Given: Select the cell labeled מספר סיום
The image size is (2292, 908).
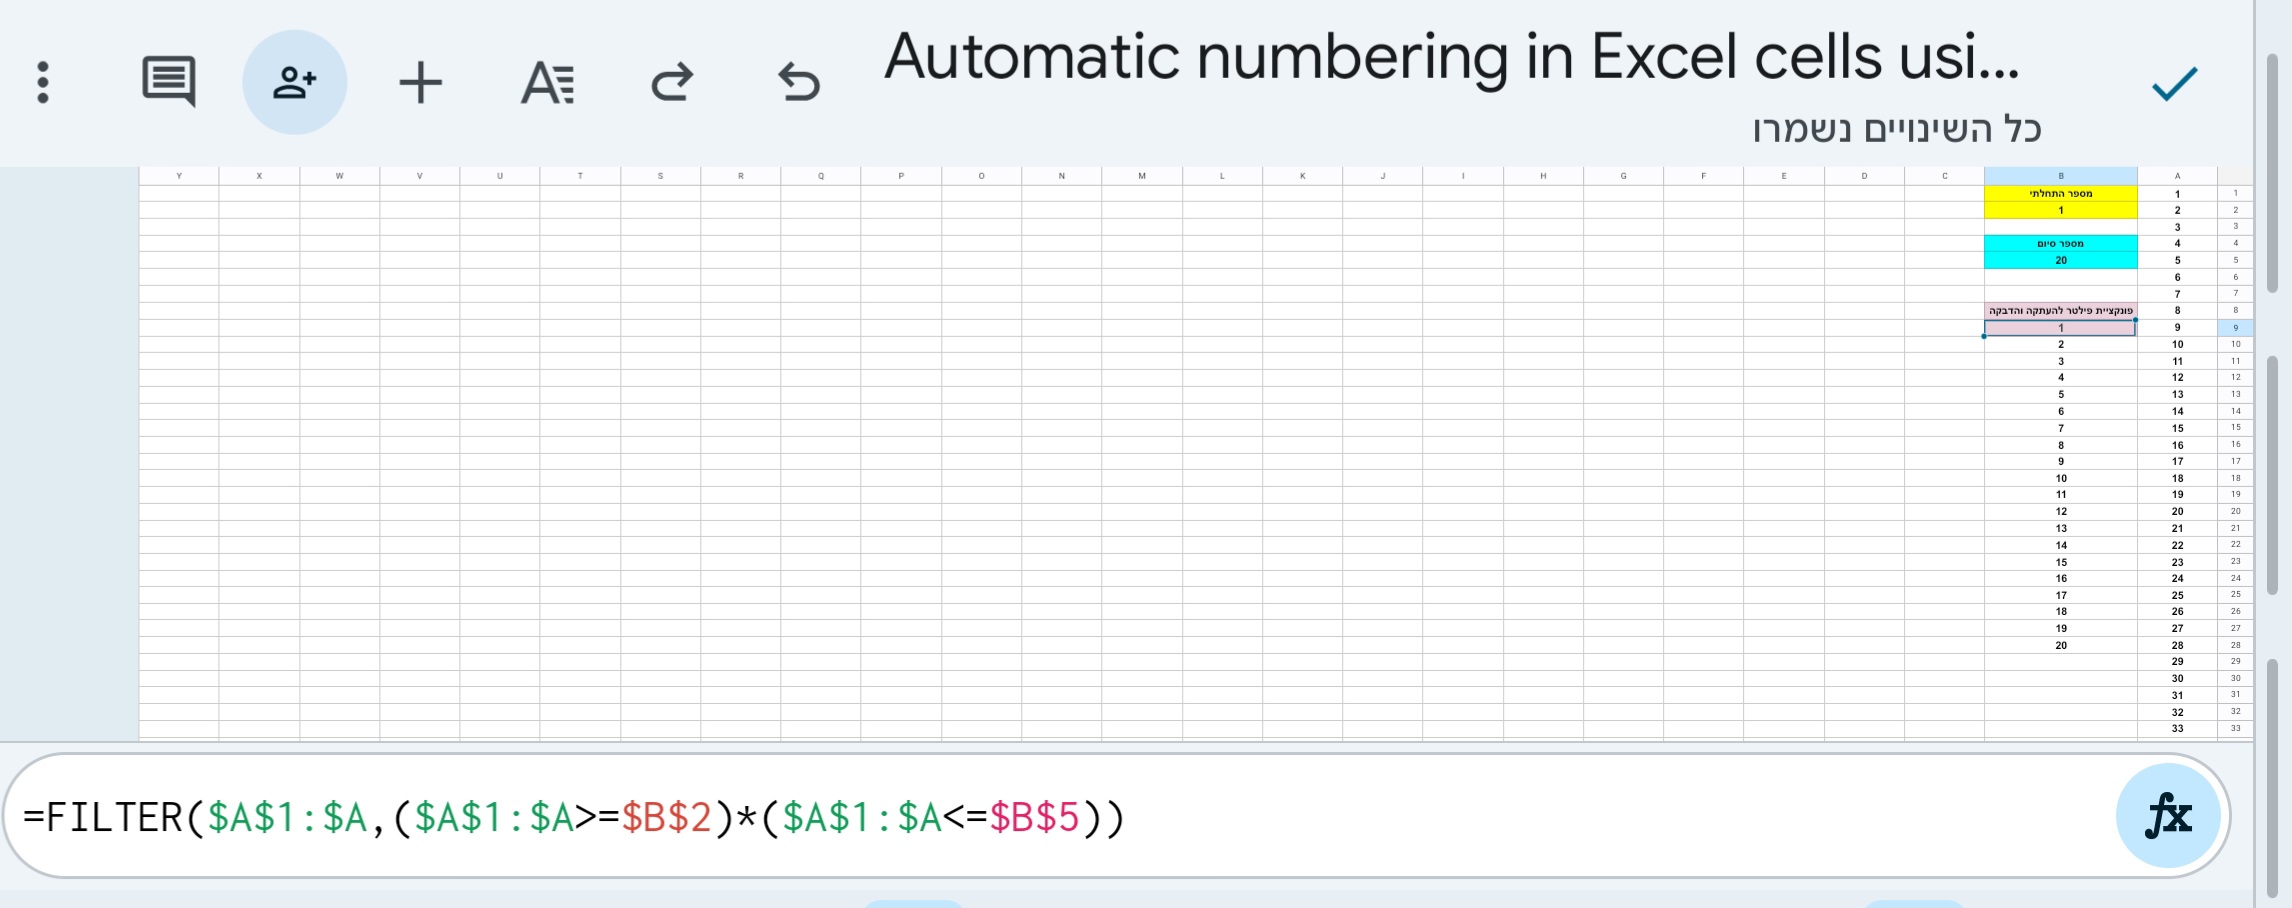Looking at the screenshot, I should point(2058,244).
